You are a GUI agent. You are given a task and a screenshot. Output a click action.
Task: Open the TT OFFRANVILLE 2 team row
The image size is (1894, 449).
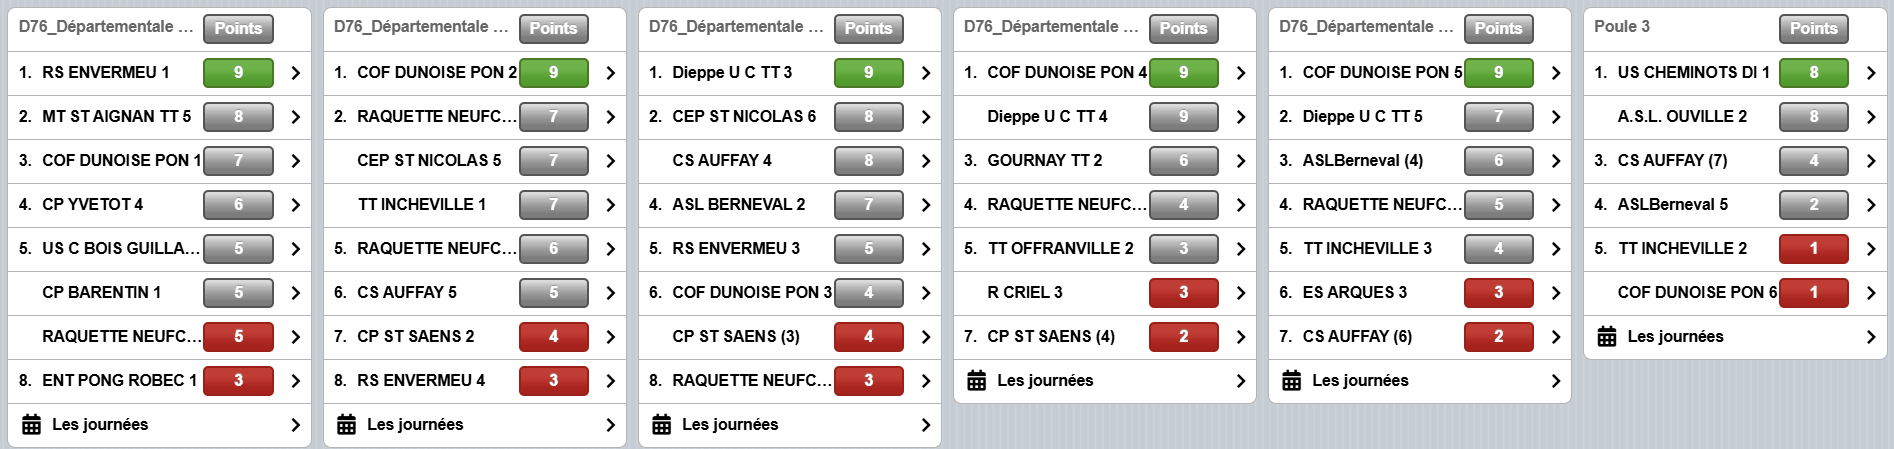[1060, 249]
